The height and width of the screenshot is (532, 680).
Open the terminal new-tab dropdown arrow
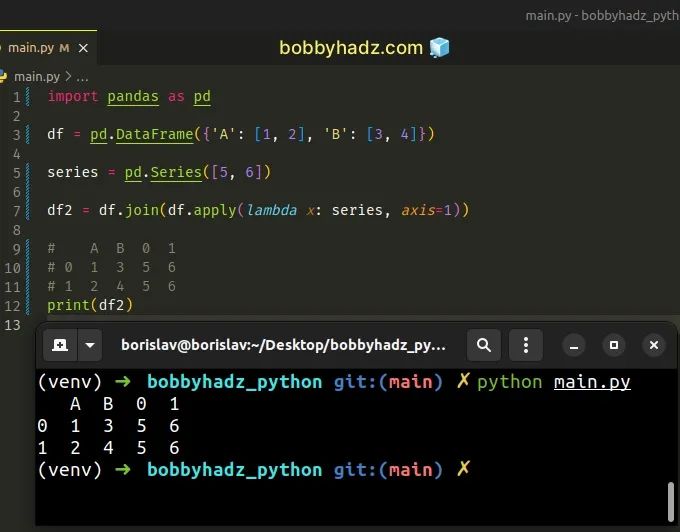[x=90, y=345]
